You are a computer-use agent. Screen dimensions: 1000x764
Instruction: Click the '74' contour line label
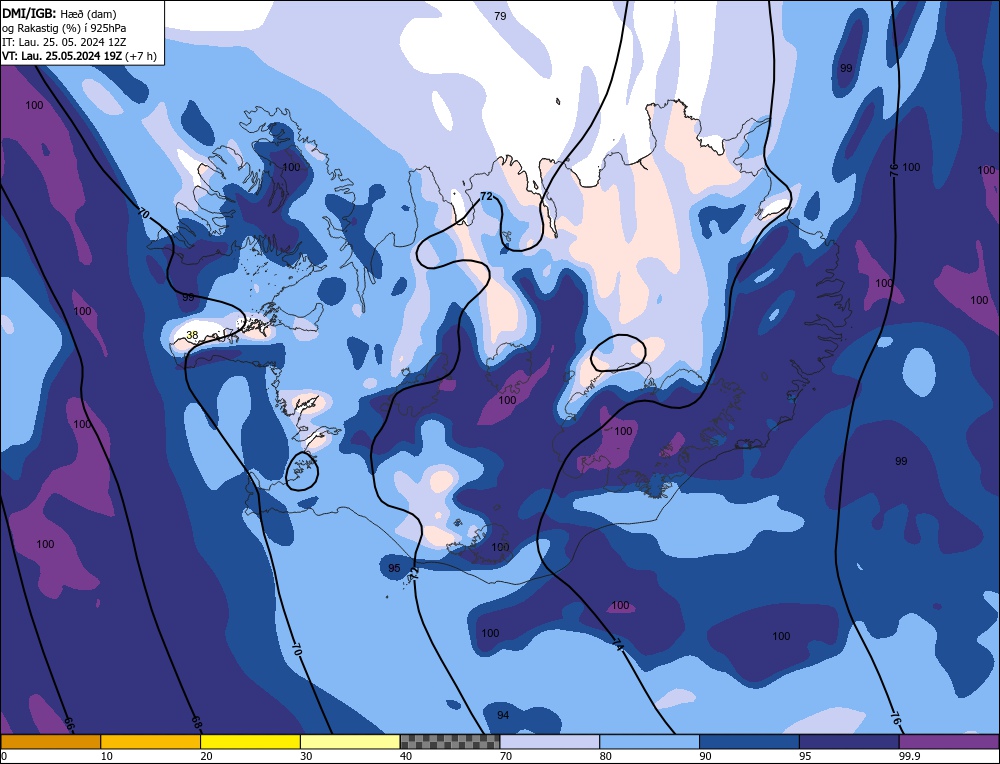pos(617,644)
